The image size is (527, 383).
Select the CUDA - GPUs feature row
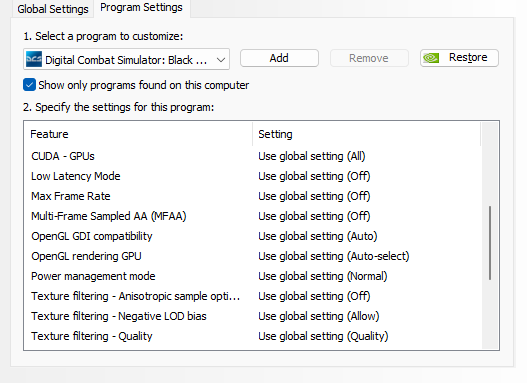(252, 156)
